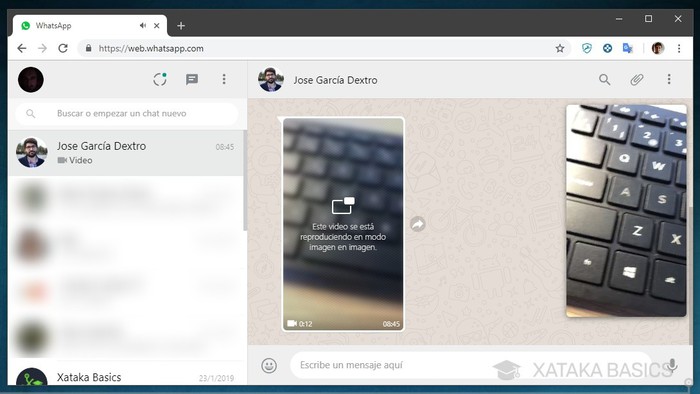This screenshot has height=394, width=700.
Task: Open the Google Translate extension
Action: coord(628,48)
